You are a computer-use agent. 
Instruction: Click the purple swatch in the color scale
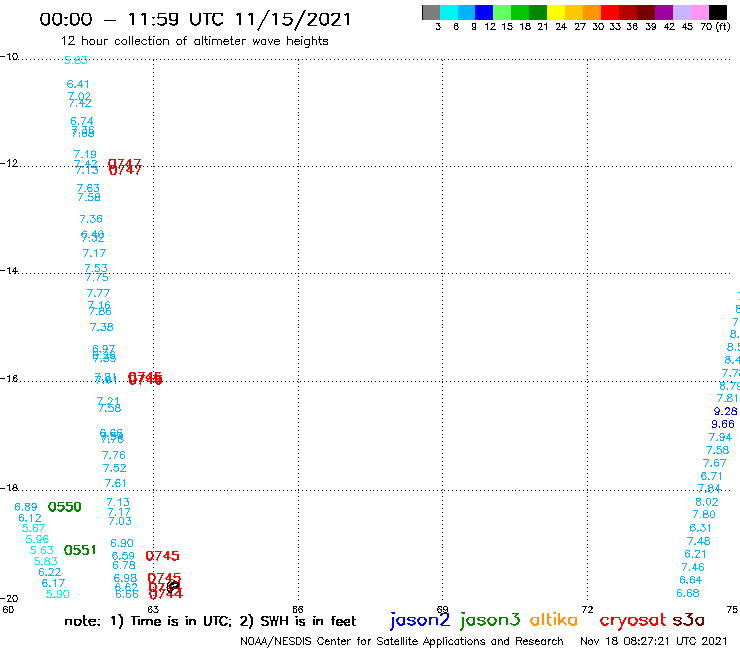click(x=664, y=12)
